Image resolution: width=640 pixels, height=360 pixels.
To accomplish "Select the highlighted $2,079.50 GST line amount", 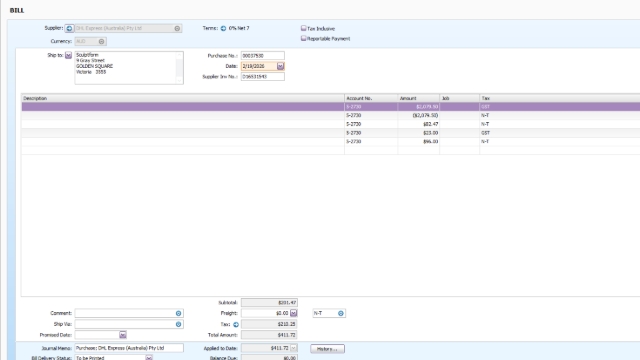I will coord(419,107).
